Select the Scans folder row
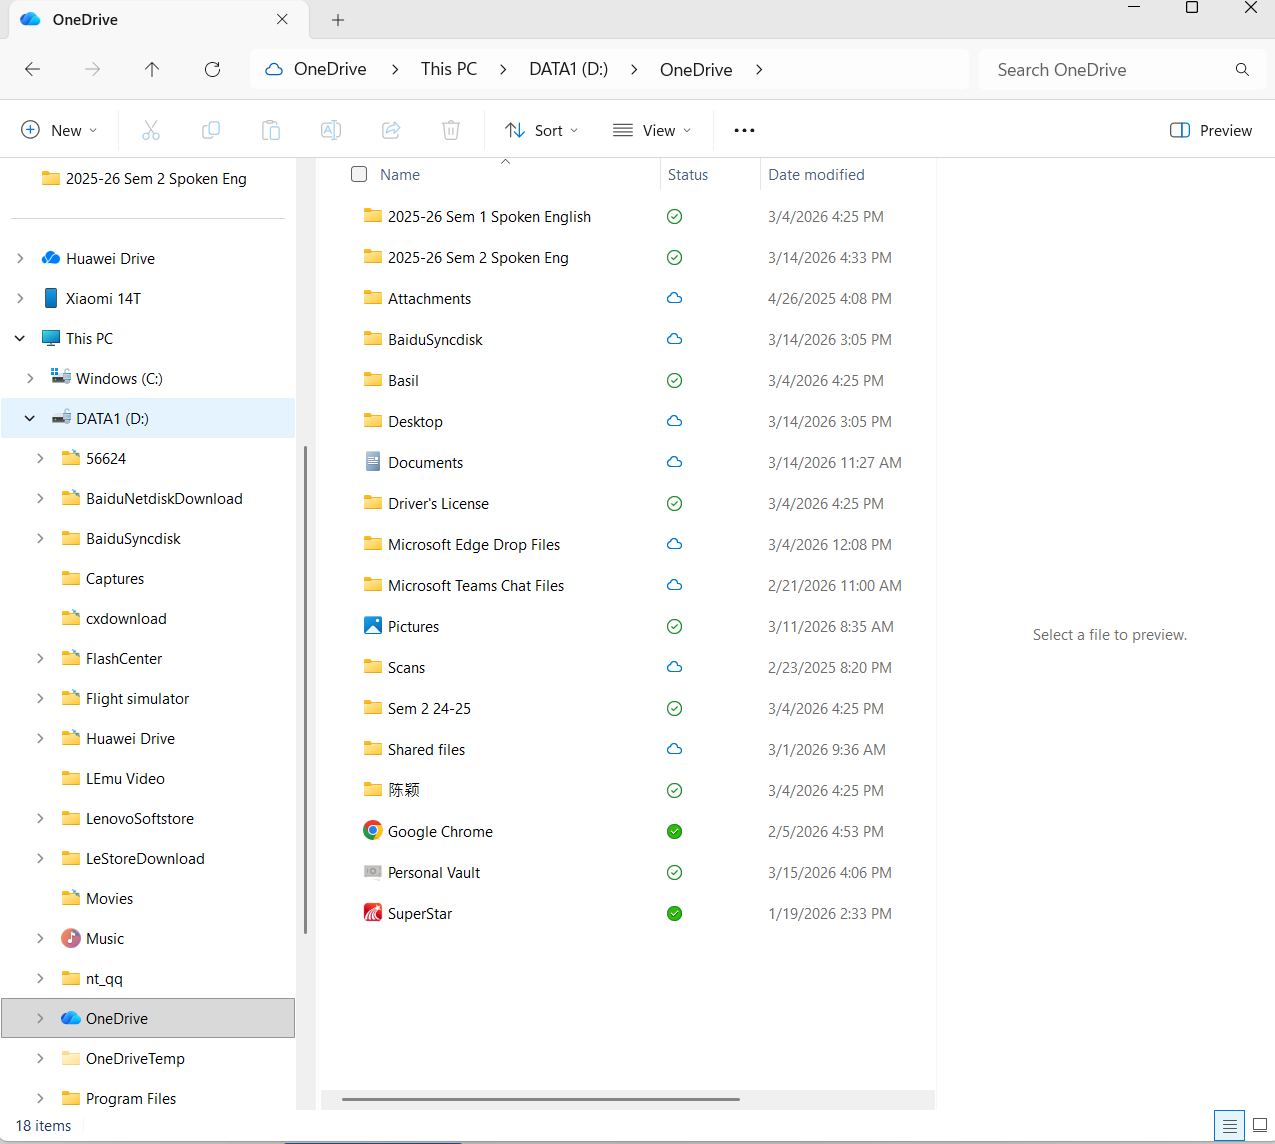 pyautogui.click(x=627, y=667)
